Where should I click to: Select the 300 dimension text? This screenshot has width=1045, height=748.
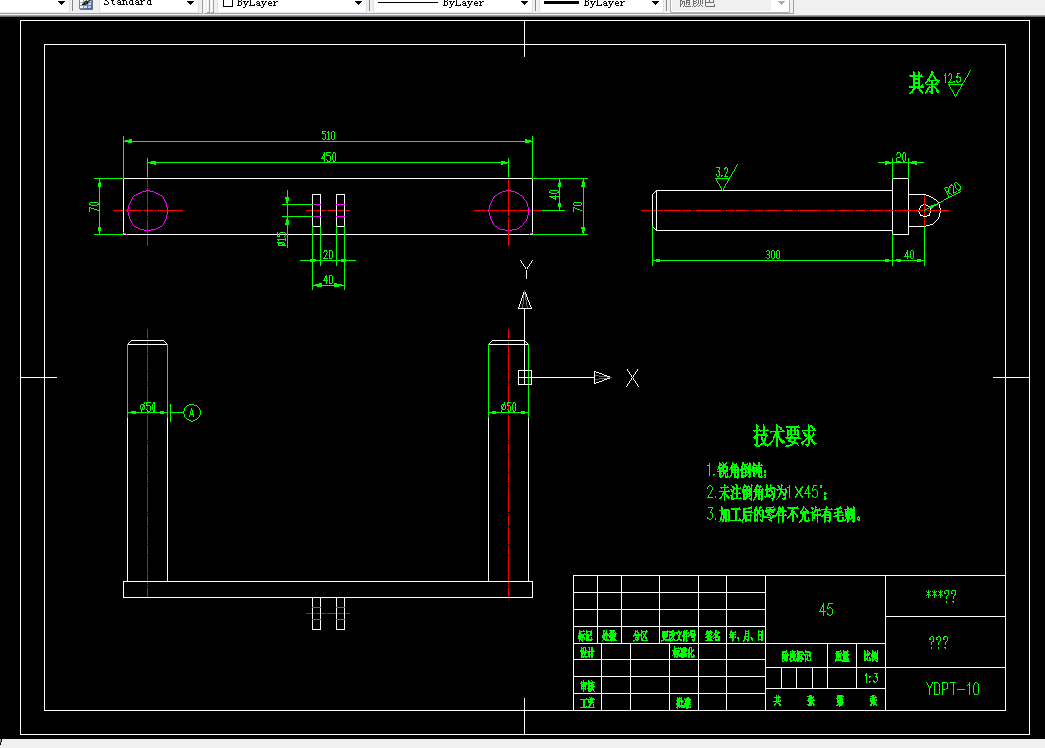coord(772,255)
